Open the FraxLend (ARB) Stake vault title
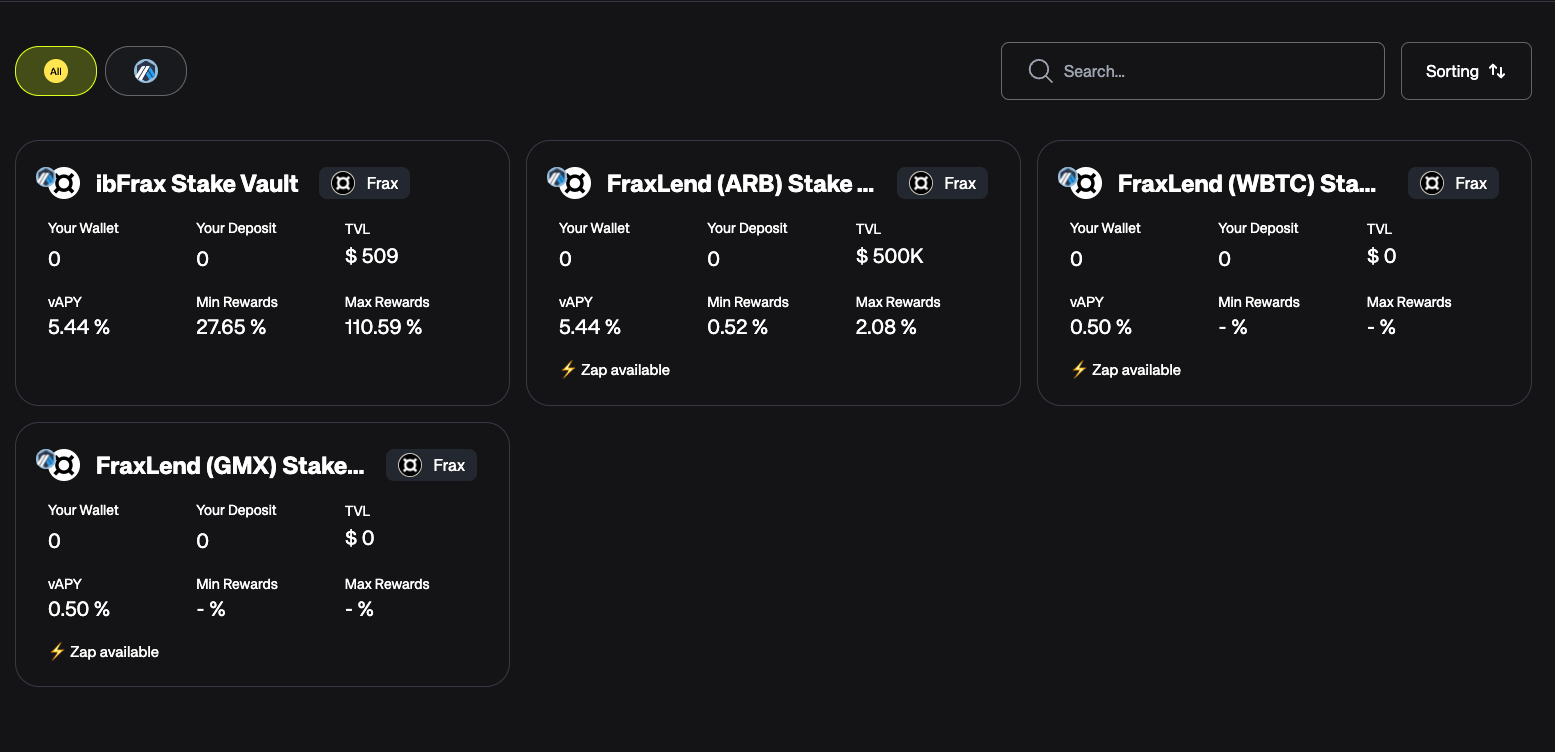 740,184
